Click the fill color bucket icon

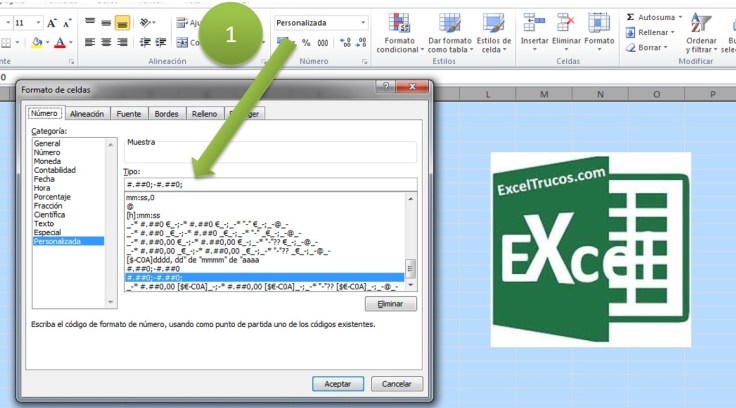pyautogui.click(x=37, y=43)
